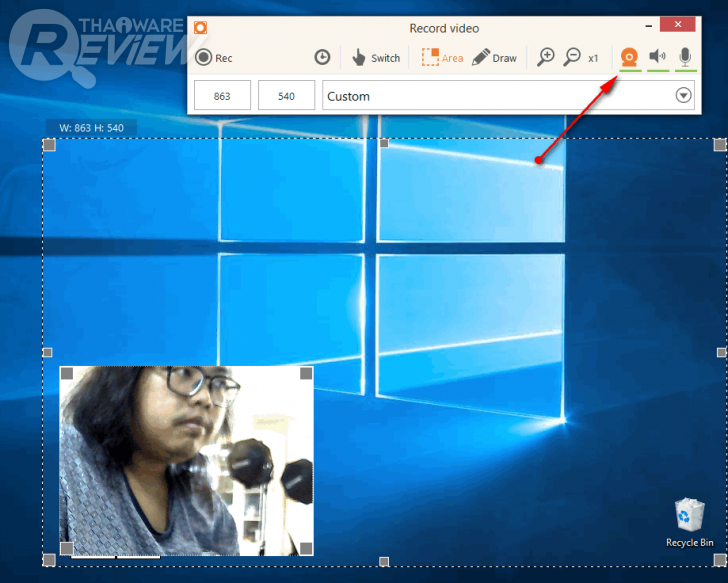Toggle the microphone recording icon
Image resolution: width=728 pixels, height=583 pixels.
tap(685, 57)
